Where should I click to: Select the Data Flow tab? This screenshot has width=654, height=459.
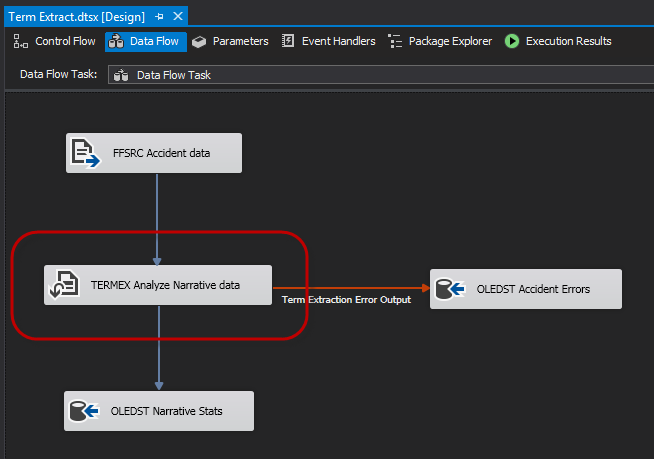point(146,41)
